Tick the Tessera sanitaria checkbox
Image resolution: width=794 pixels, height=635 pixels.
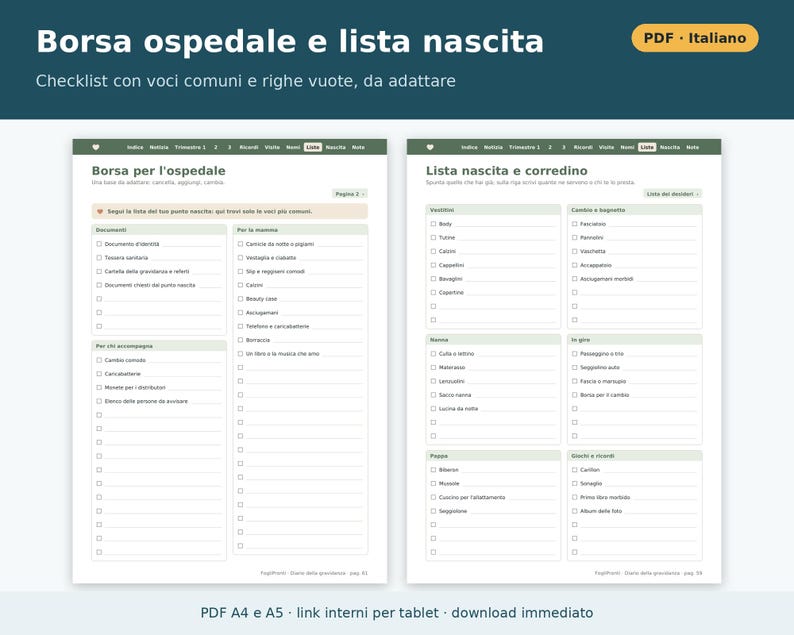tap(99, 258)
